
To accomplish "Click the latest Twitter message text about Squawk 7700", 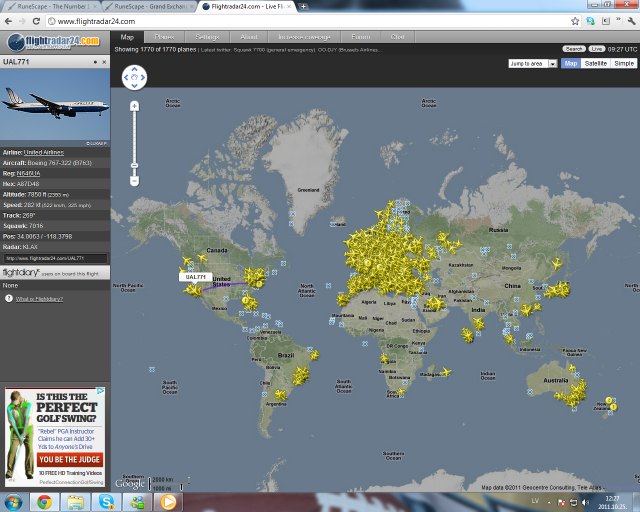I will click(x=292, y=50).
